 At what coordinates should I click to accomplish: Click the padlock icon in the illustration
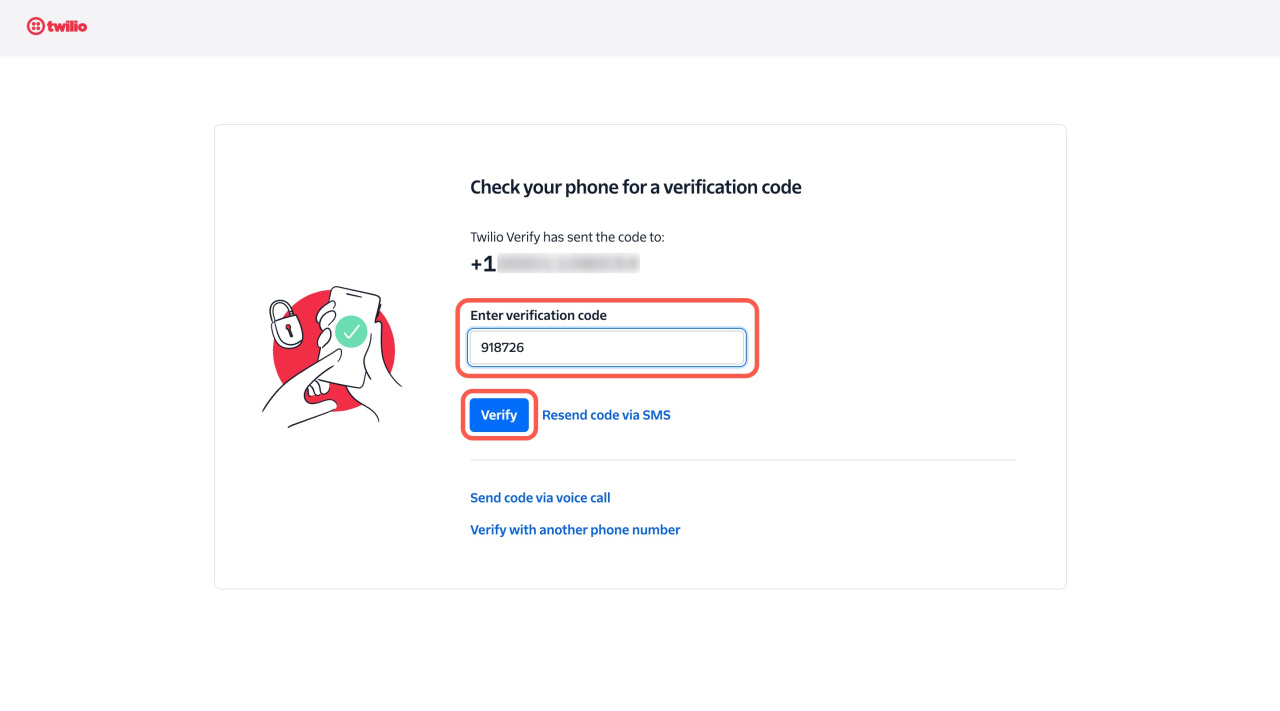285,324
